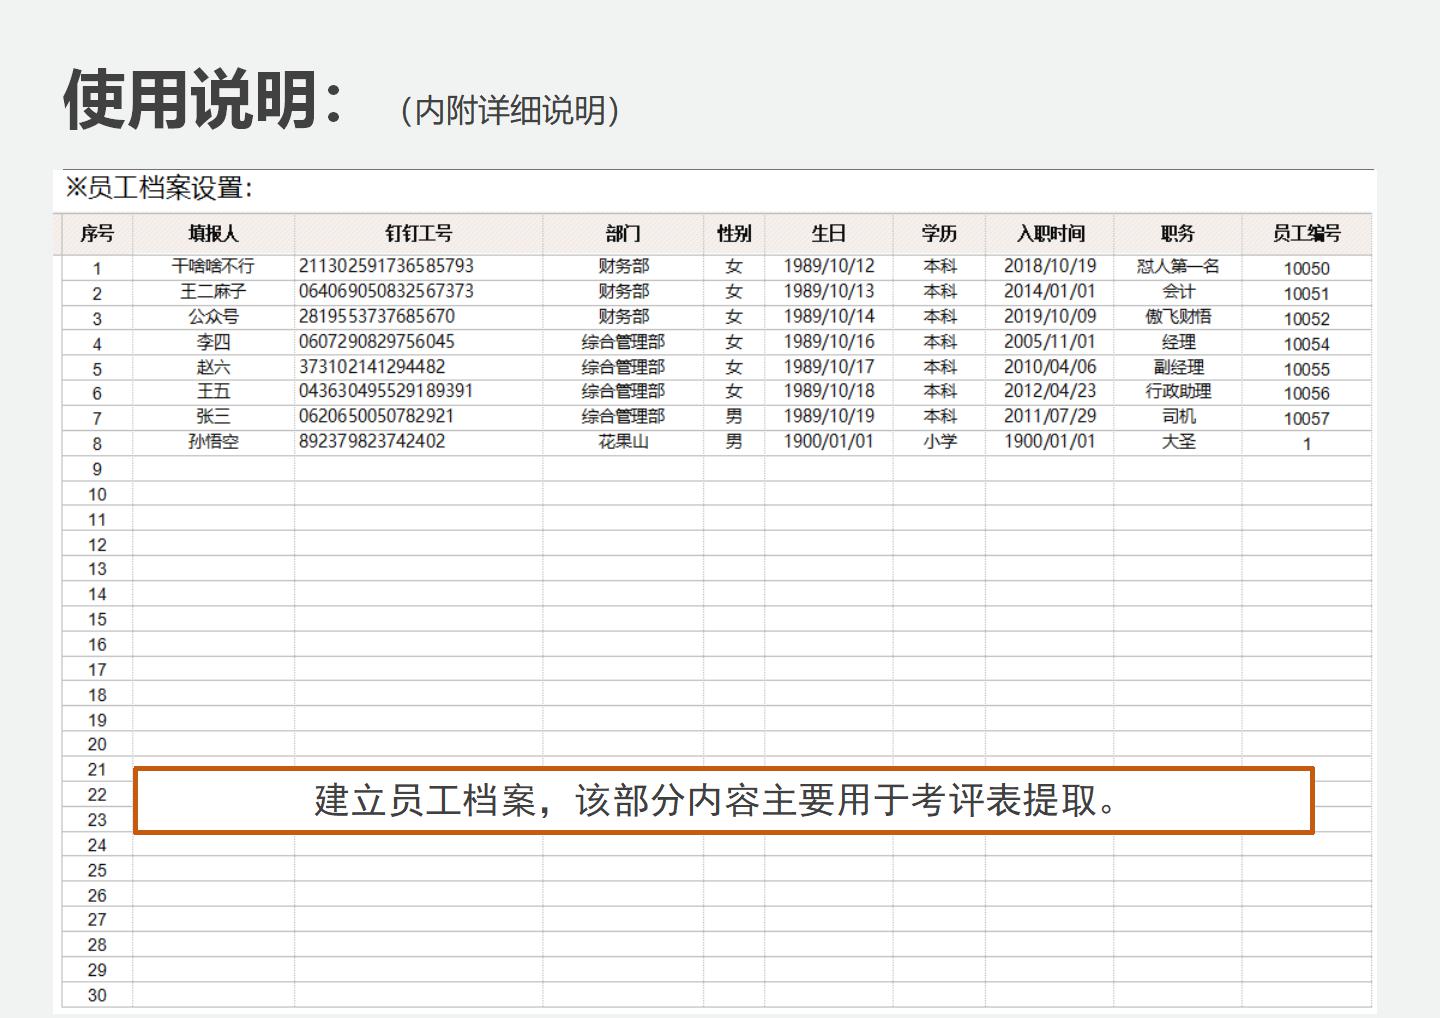Click DingTalk ID 0620650050782921
The image size is (1440, 1018).
pyautogui.click(x=376, y=416)
